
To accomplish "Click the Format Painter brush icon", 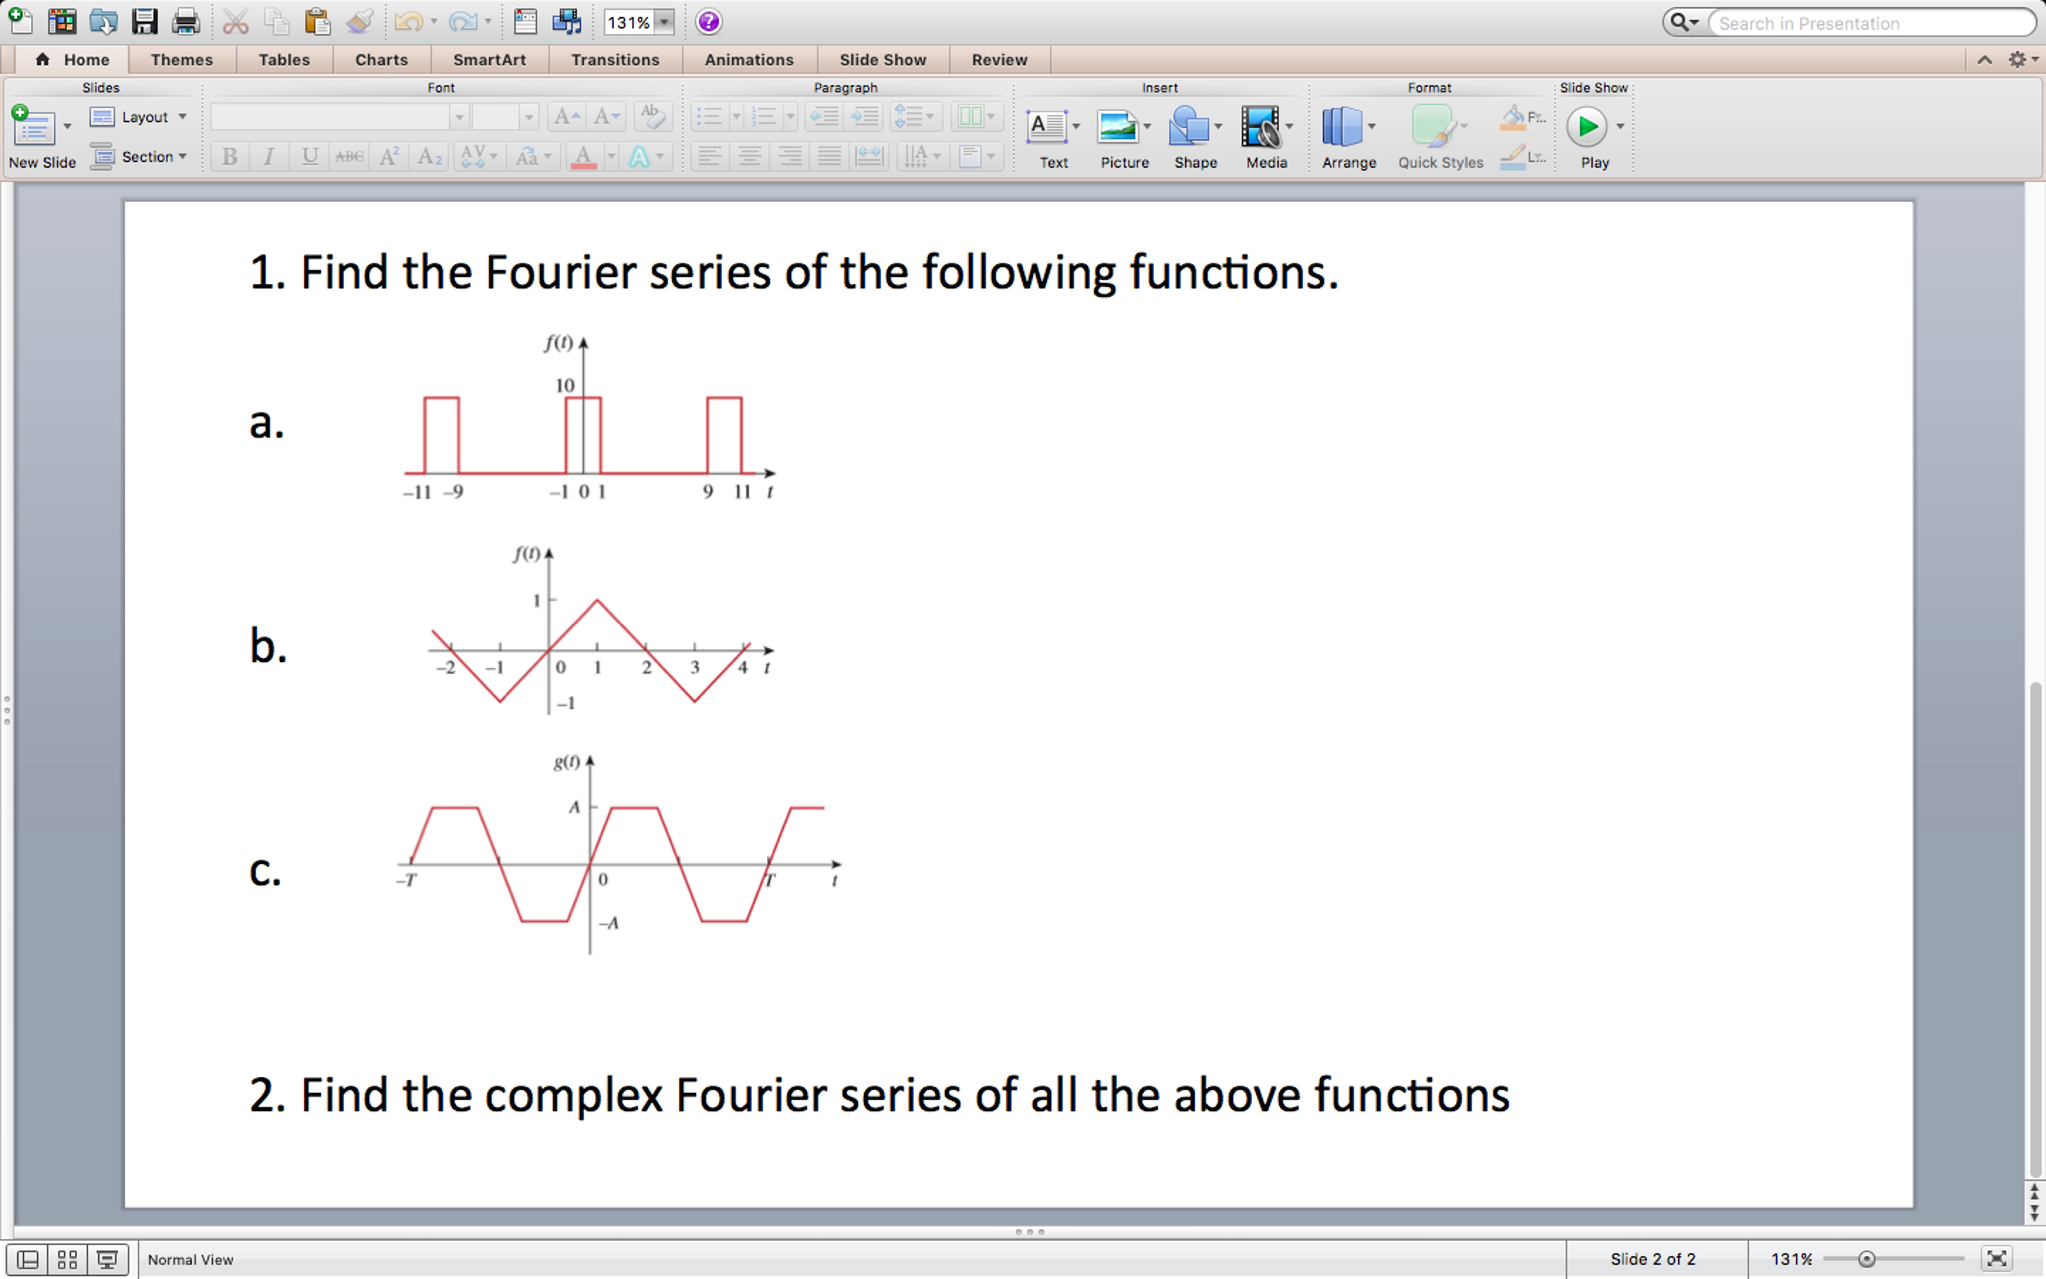I will (x=359, y=21).
